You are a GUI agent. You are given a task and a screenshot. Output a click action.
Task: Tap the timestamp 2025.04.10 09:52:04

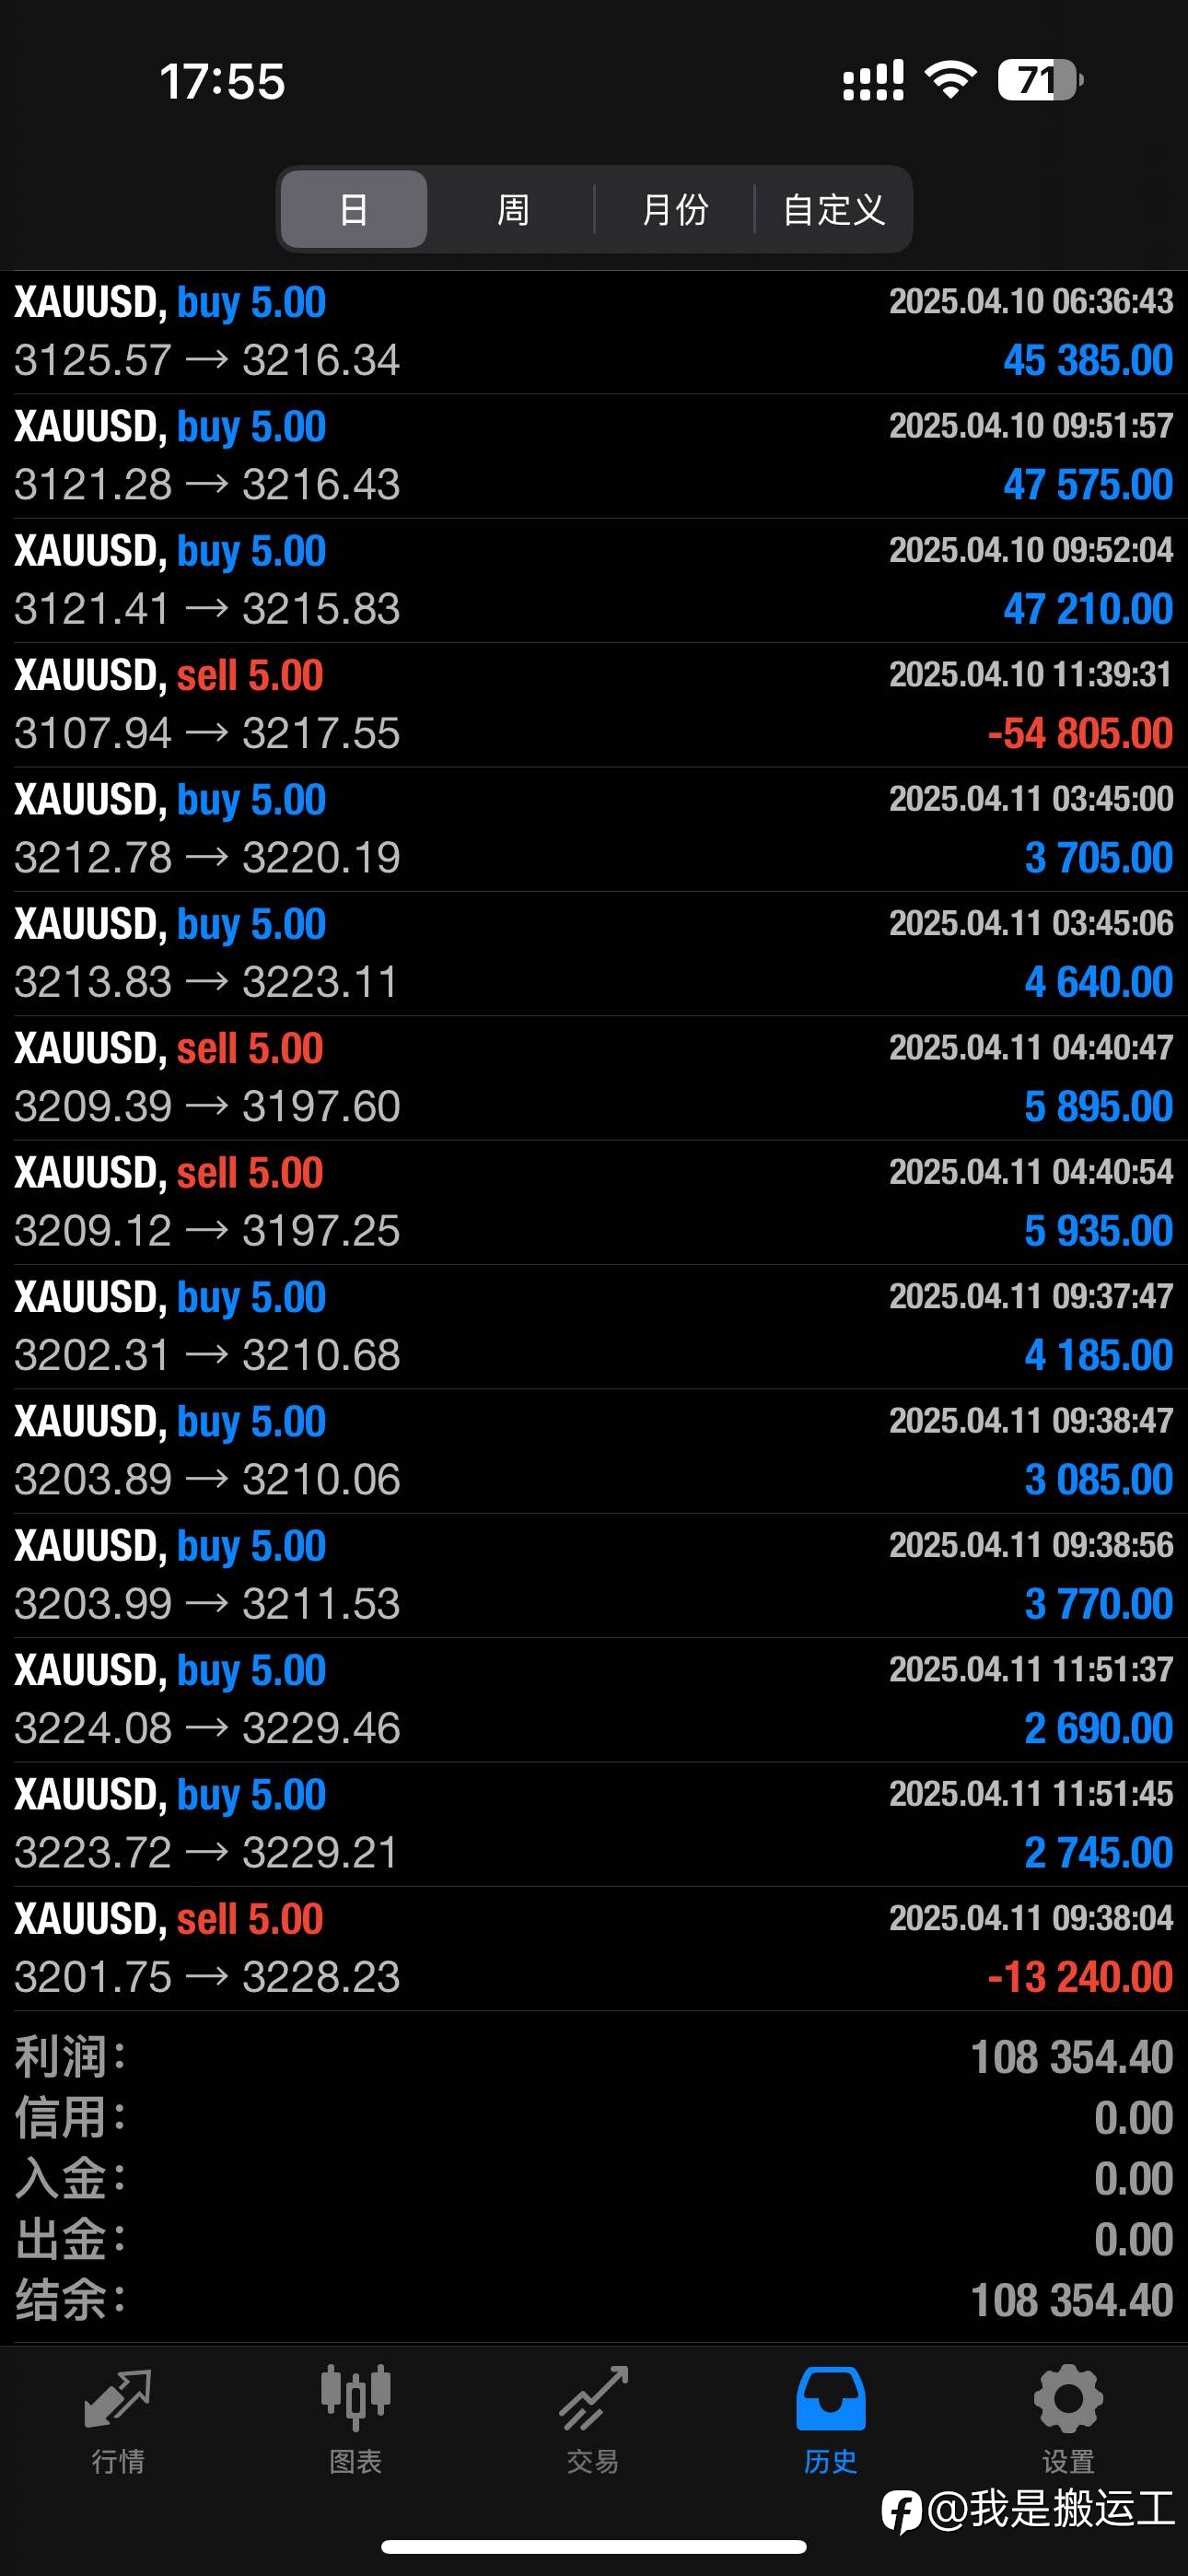(1031, 551)
